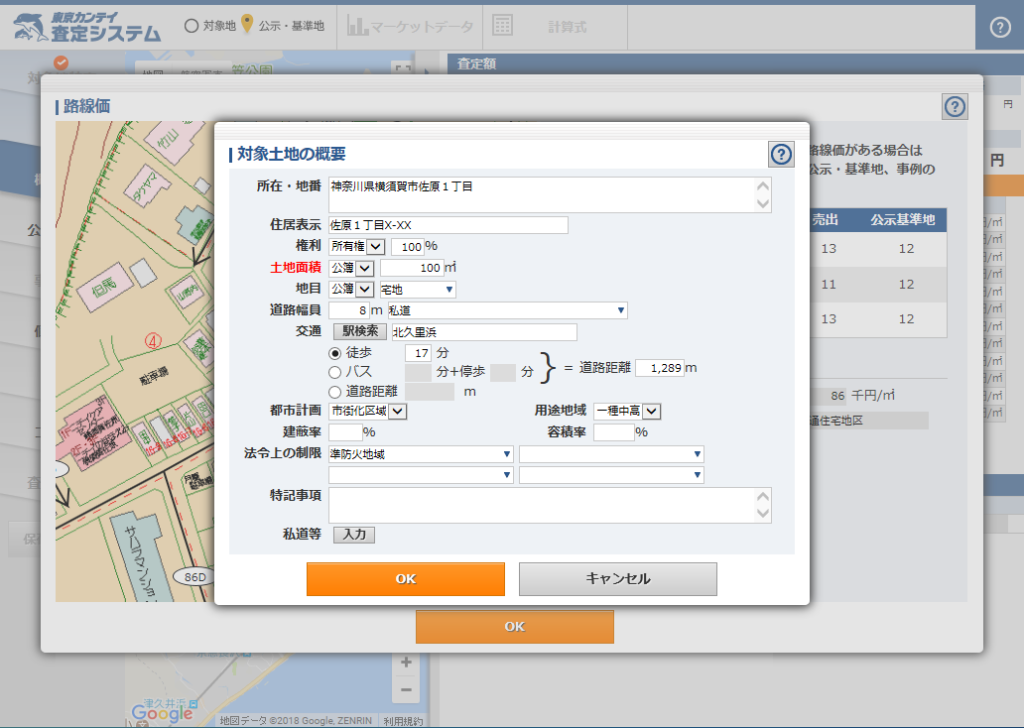Click the 徒歩 minutes field showing 17
Viewport: 1024px width, 728px height.
418,353
